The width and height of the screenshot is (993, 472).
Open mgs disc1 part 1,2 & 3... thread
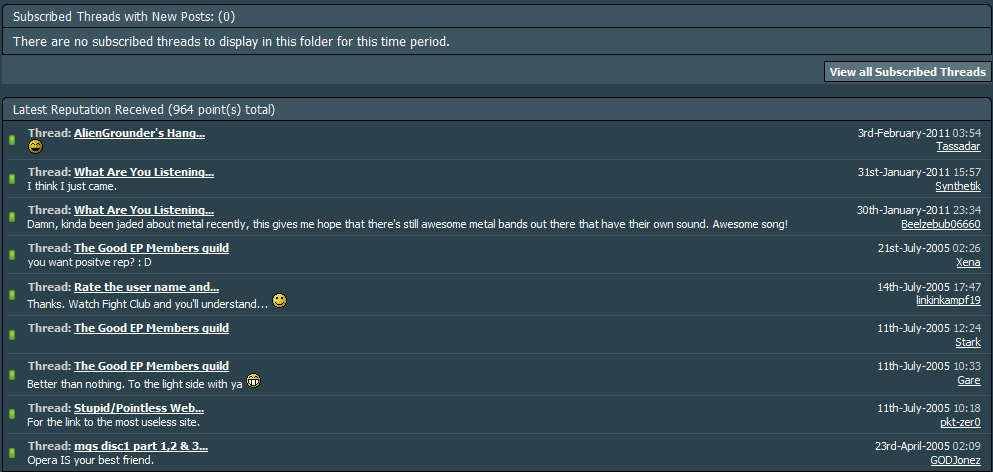click(x=141, y=446)
